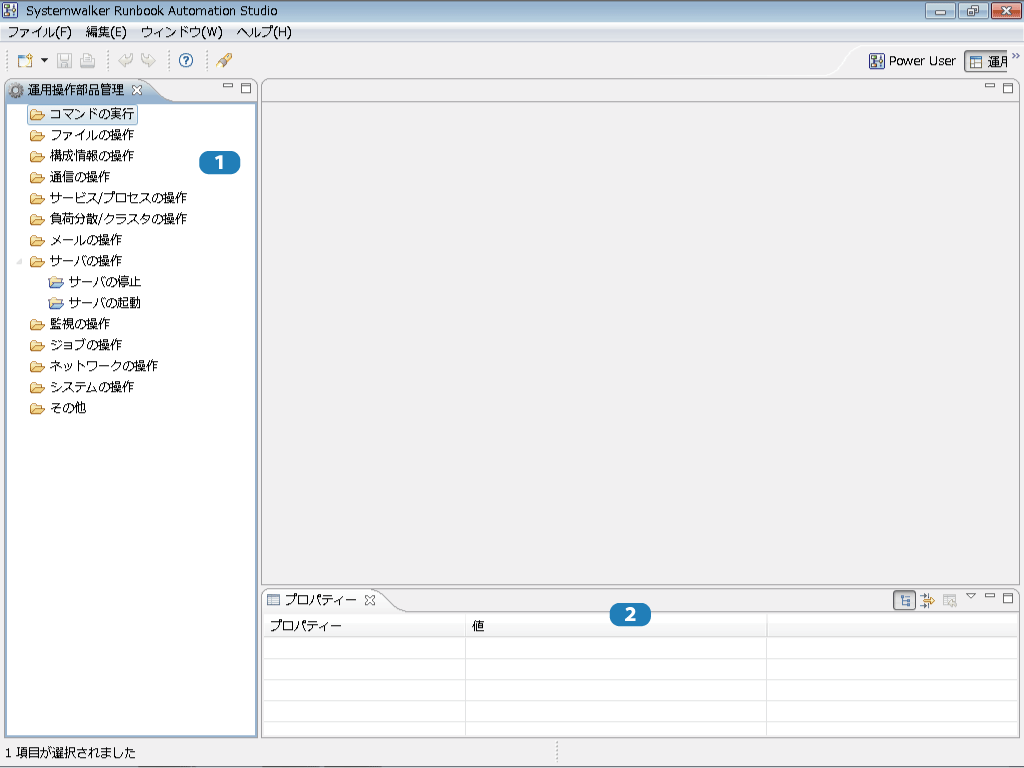Open the dropdown arrow beside the New icon
This screenshot has height=768, width=1024.
click(x=44, y=61)
